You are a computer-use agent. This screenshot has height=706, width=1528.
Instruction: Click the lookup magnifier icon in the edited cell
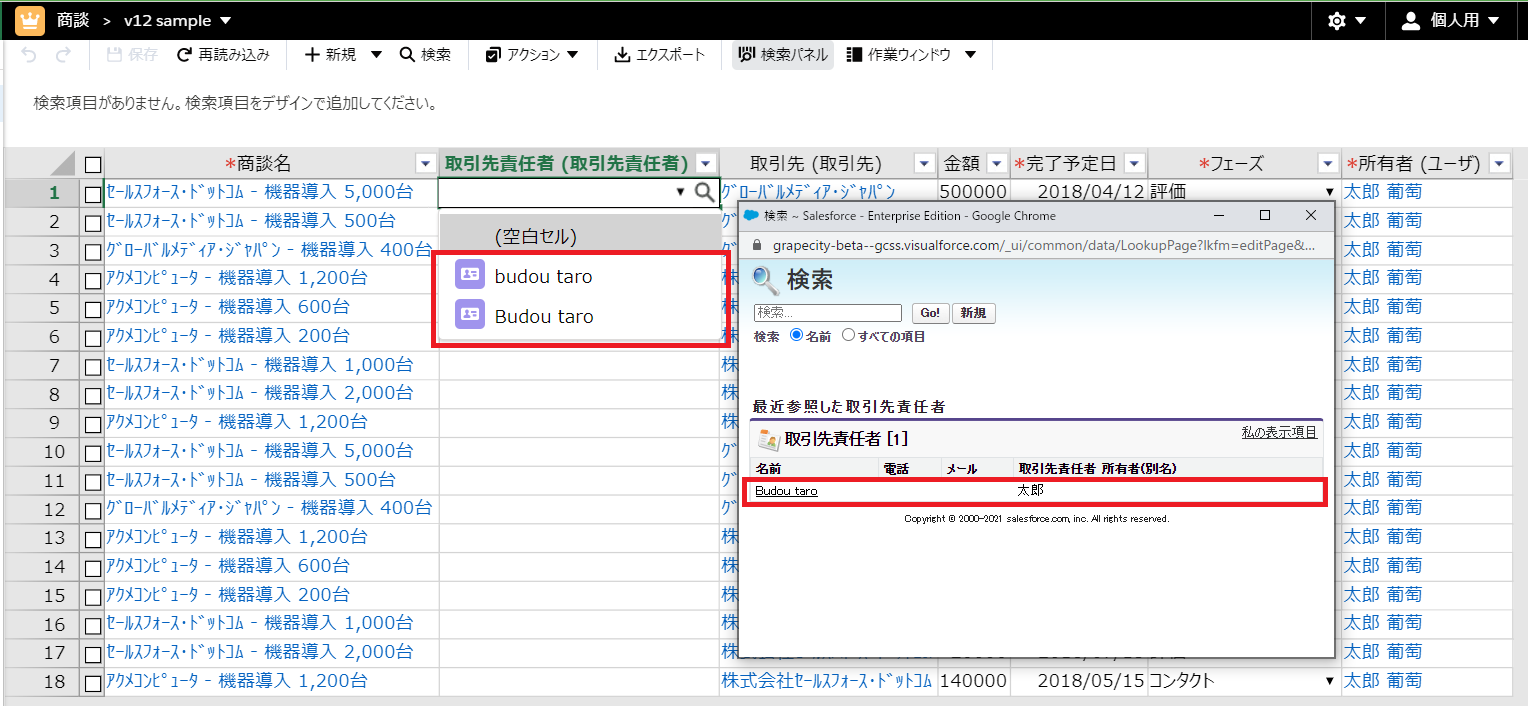coord(705,192)
